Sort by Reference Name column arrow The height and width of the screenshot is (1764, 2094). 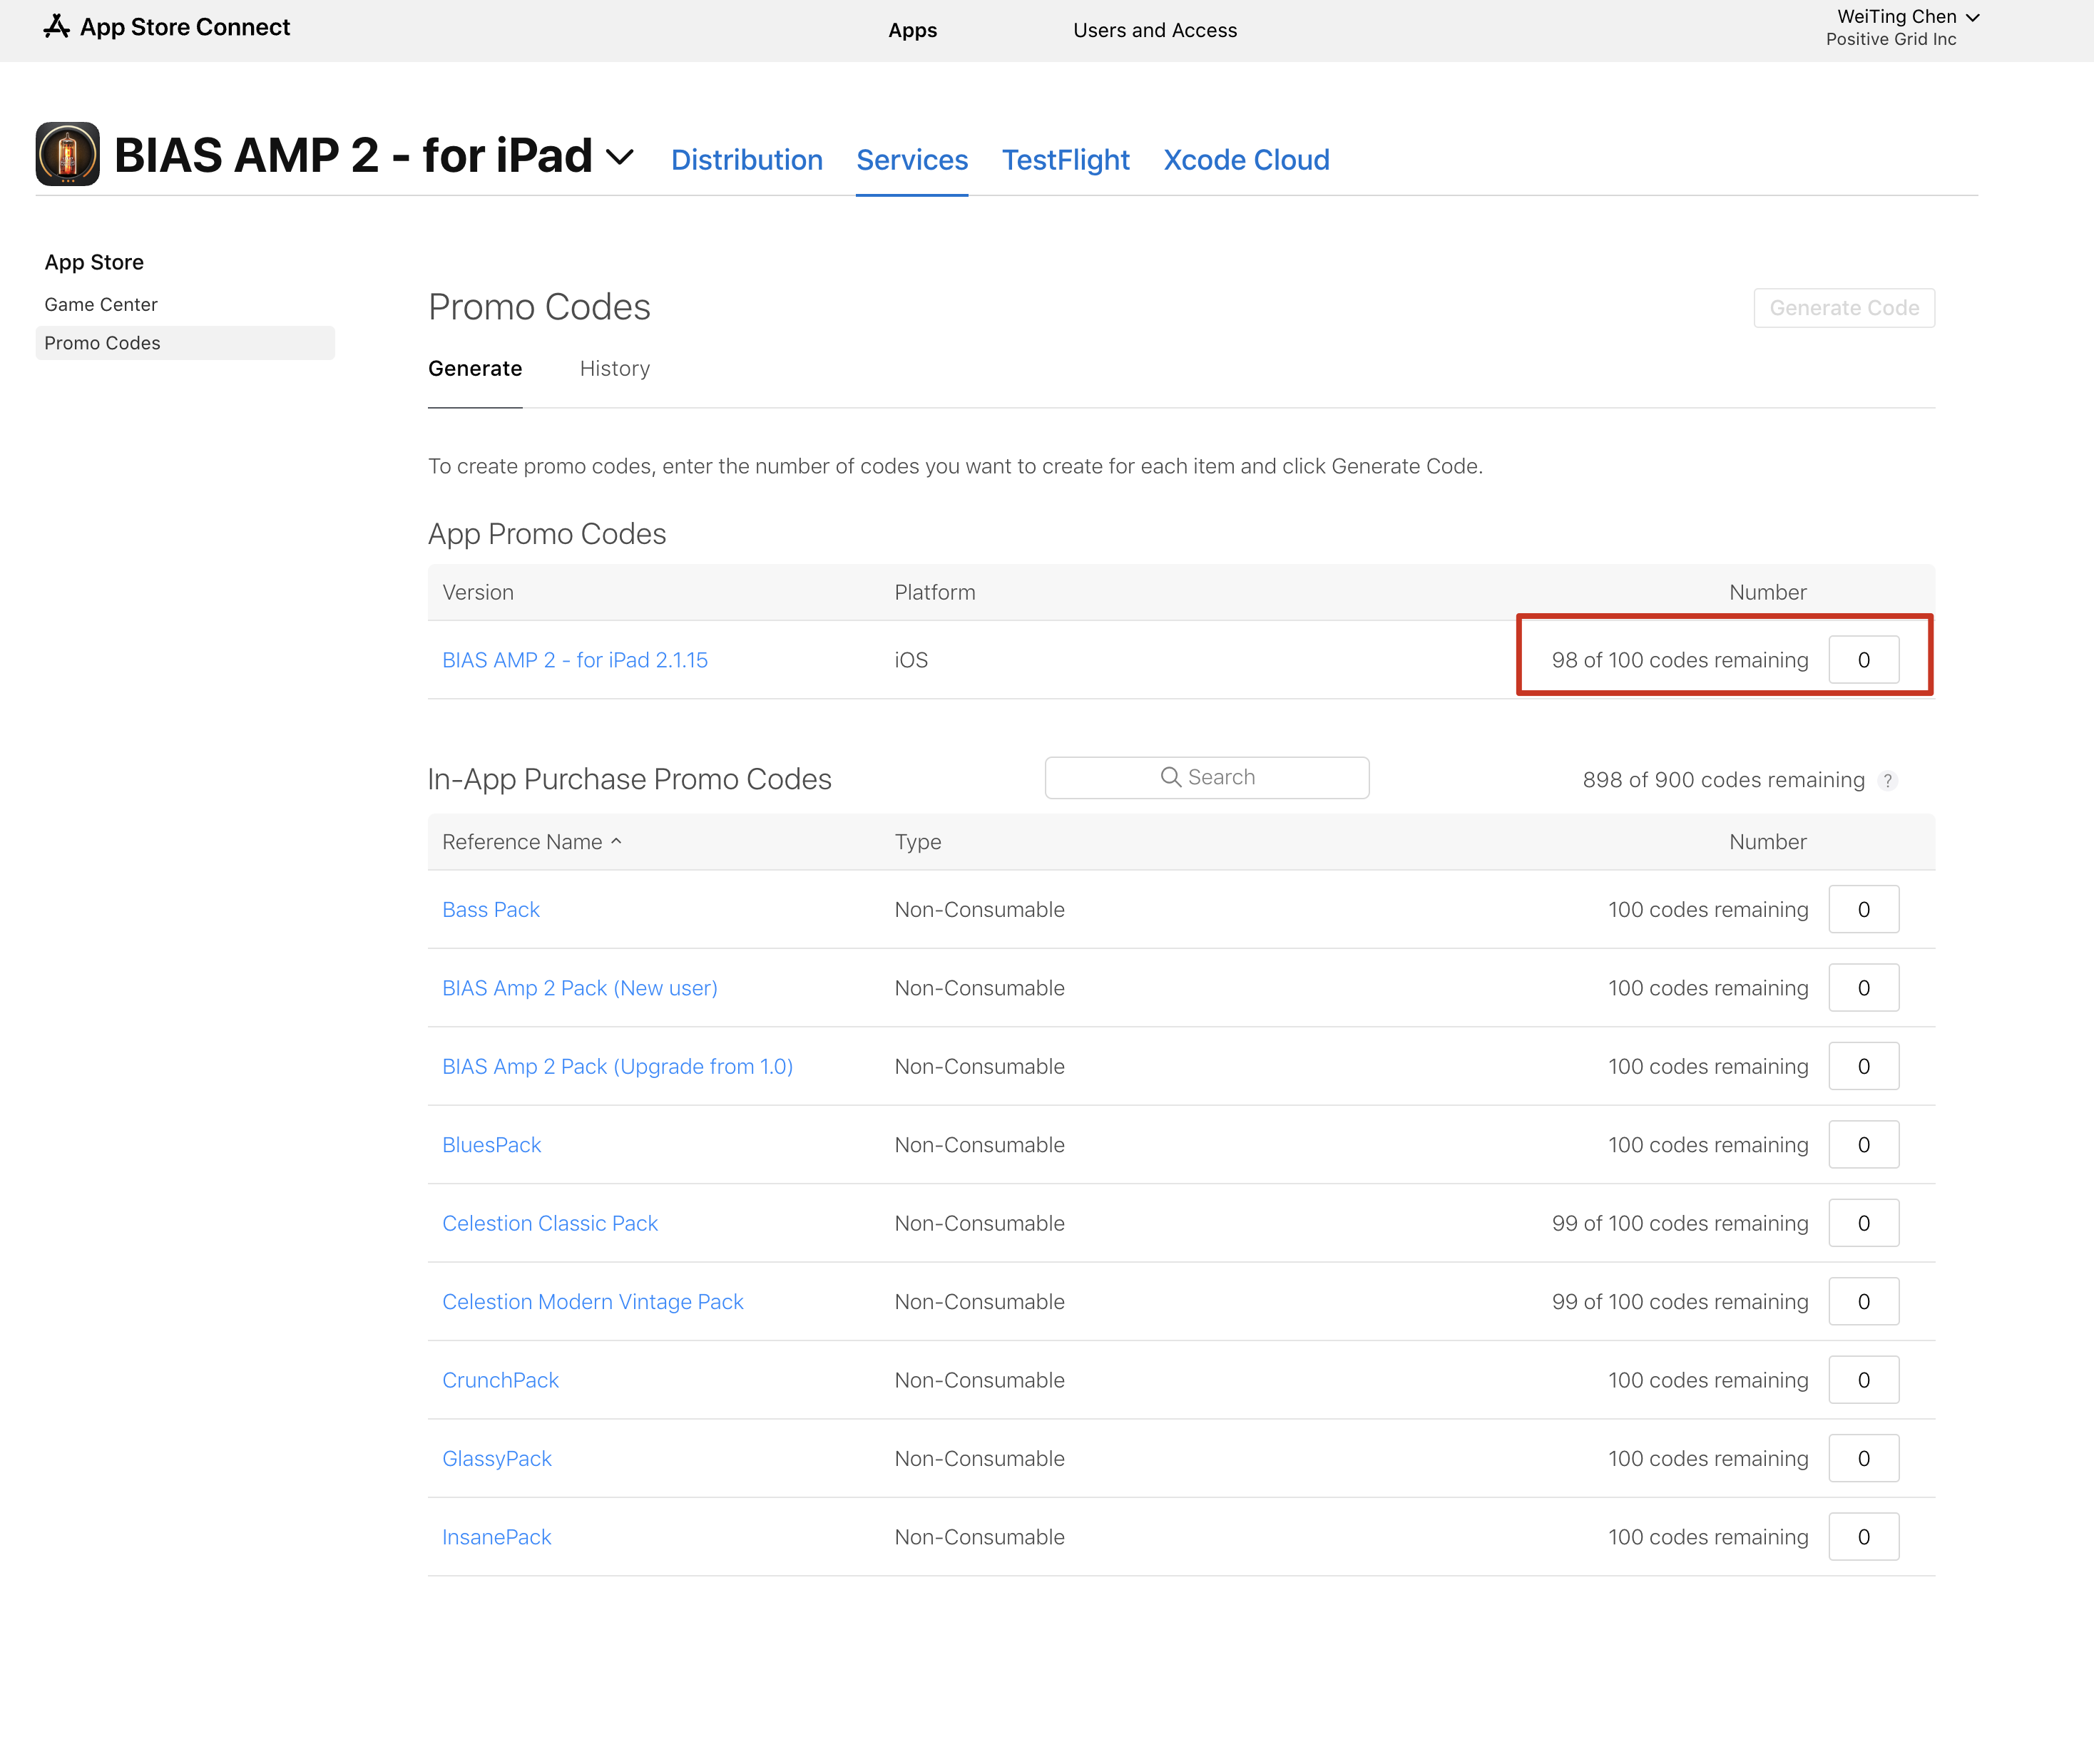[616, 841]
